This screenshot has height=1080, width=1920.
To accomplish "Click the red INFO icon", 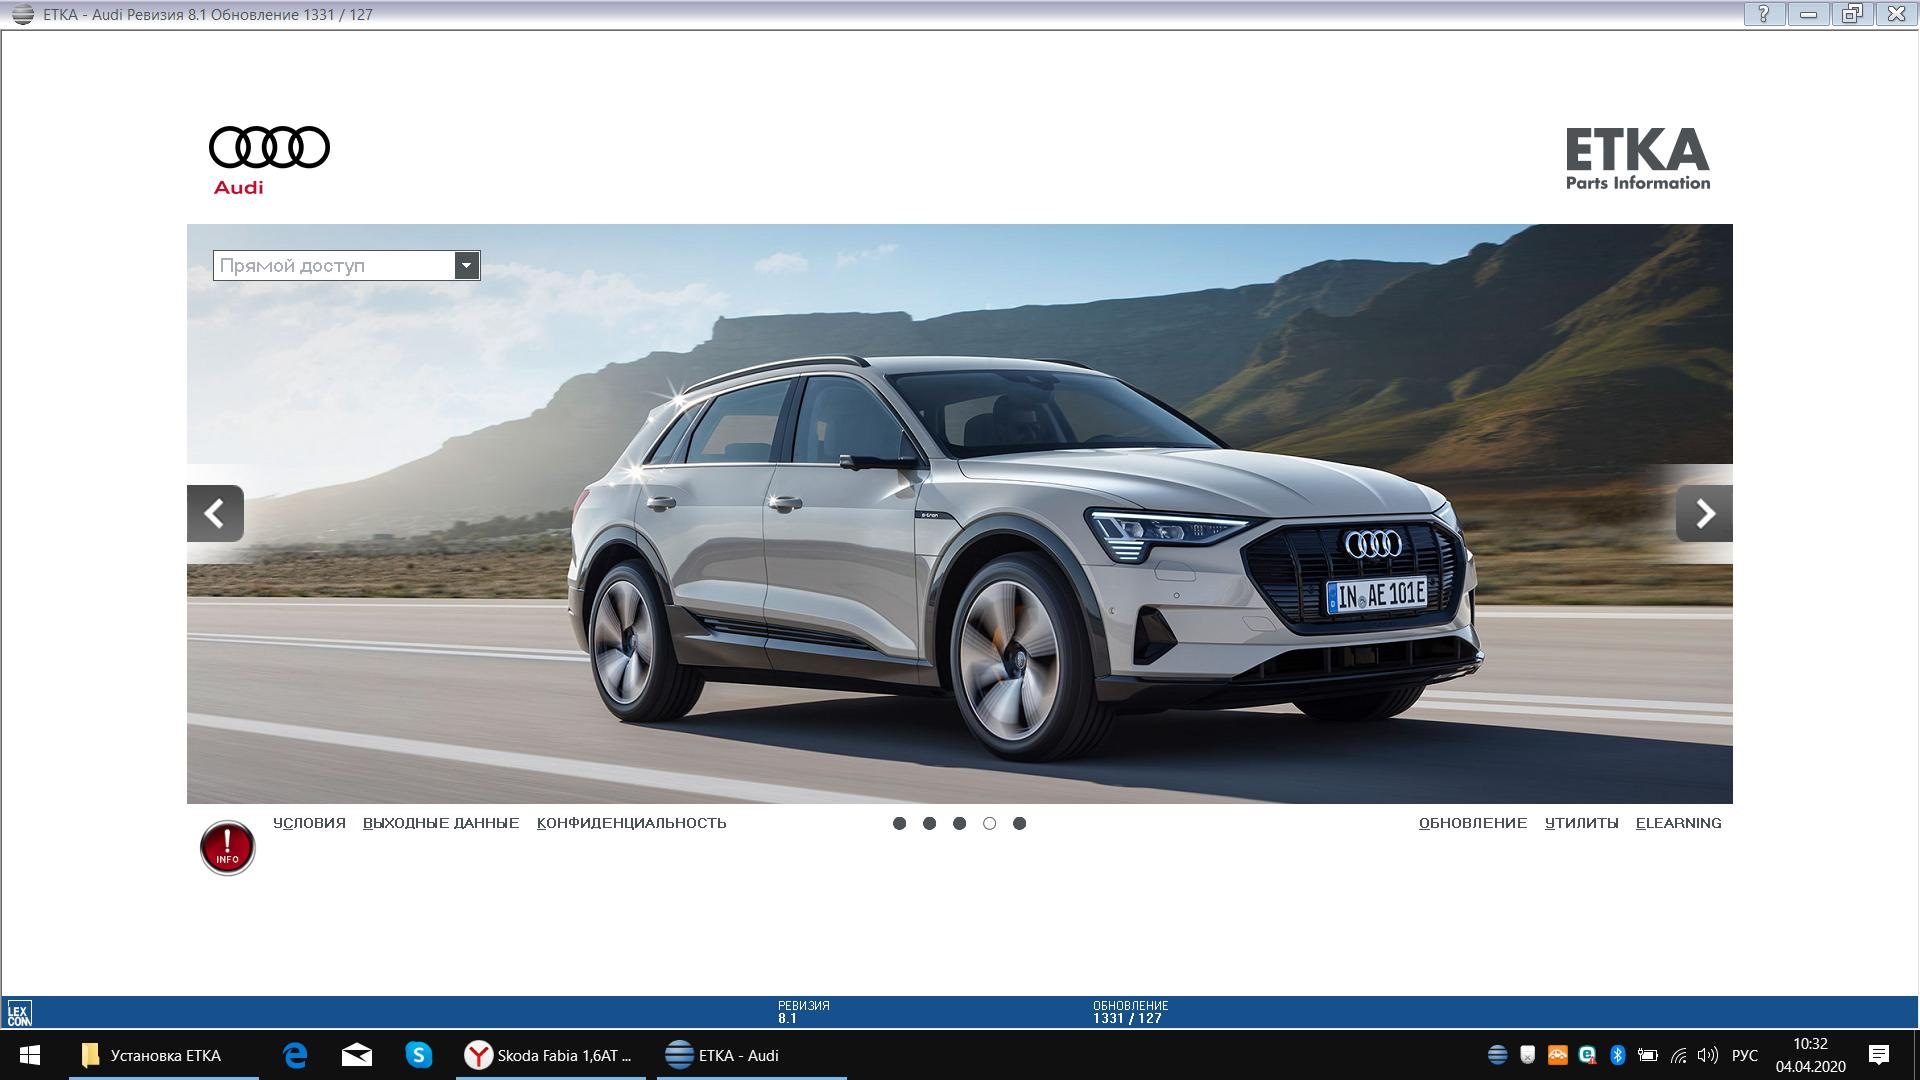I will 227,848.
